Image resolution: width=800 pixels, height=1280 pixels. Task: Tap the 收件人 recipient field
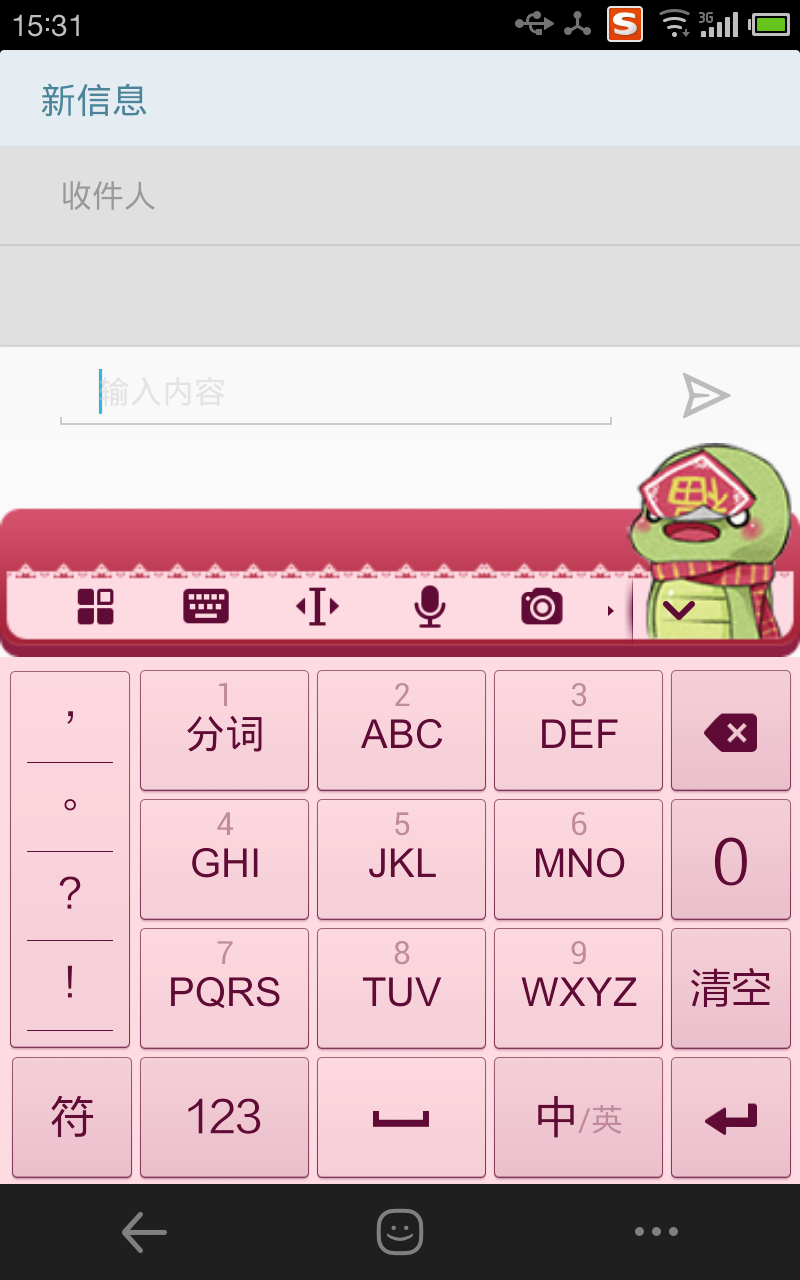[x=400, y=196]
